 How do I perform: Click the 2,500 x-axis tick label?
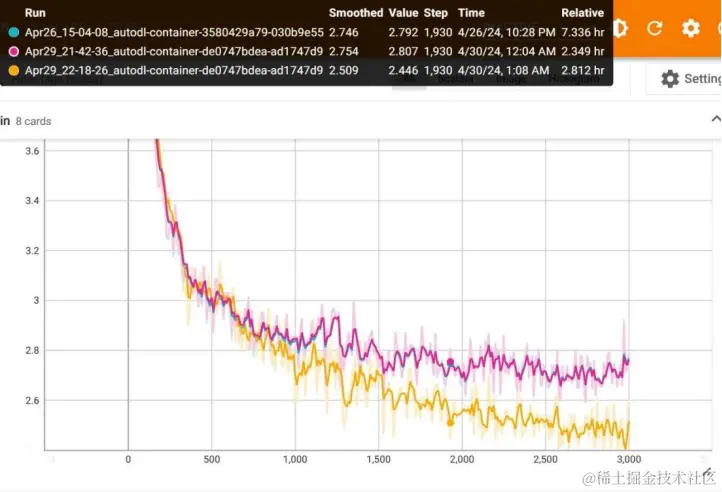pyautogui.click(x=546, y=459)
